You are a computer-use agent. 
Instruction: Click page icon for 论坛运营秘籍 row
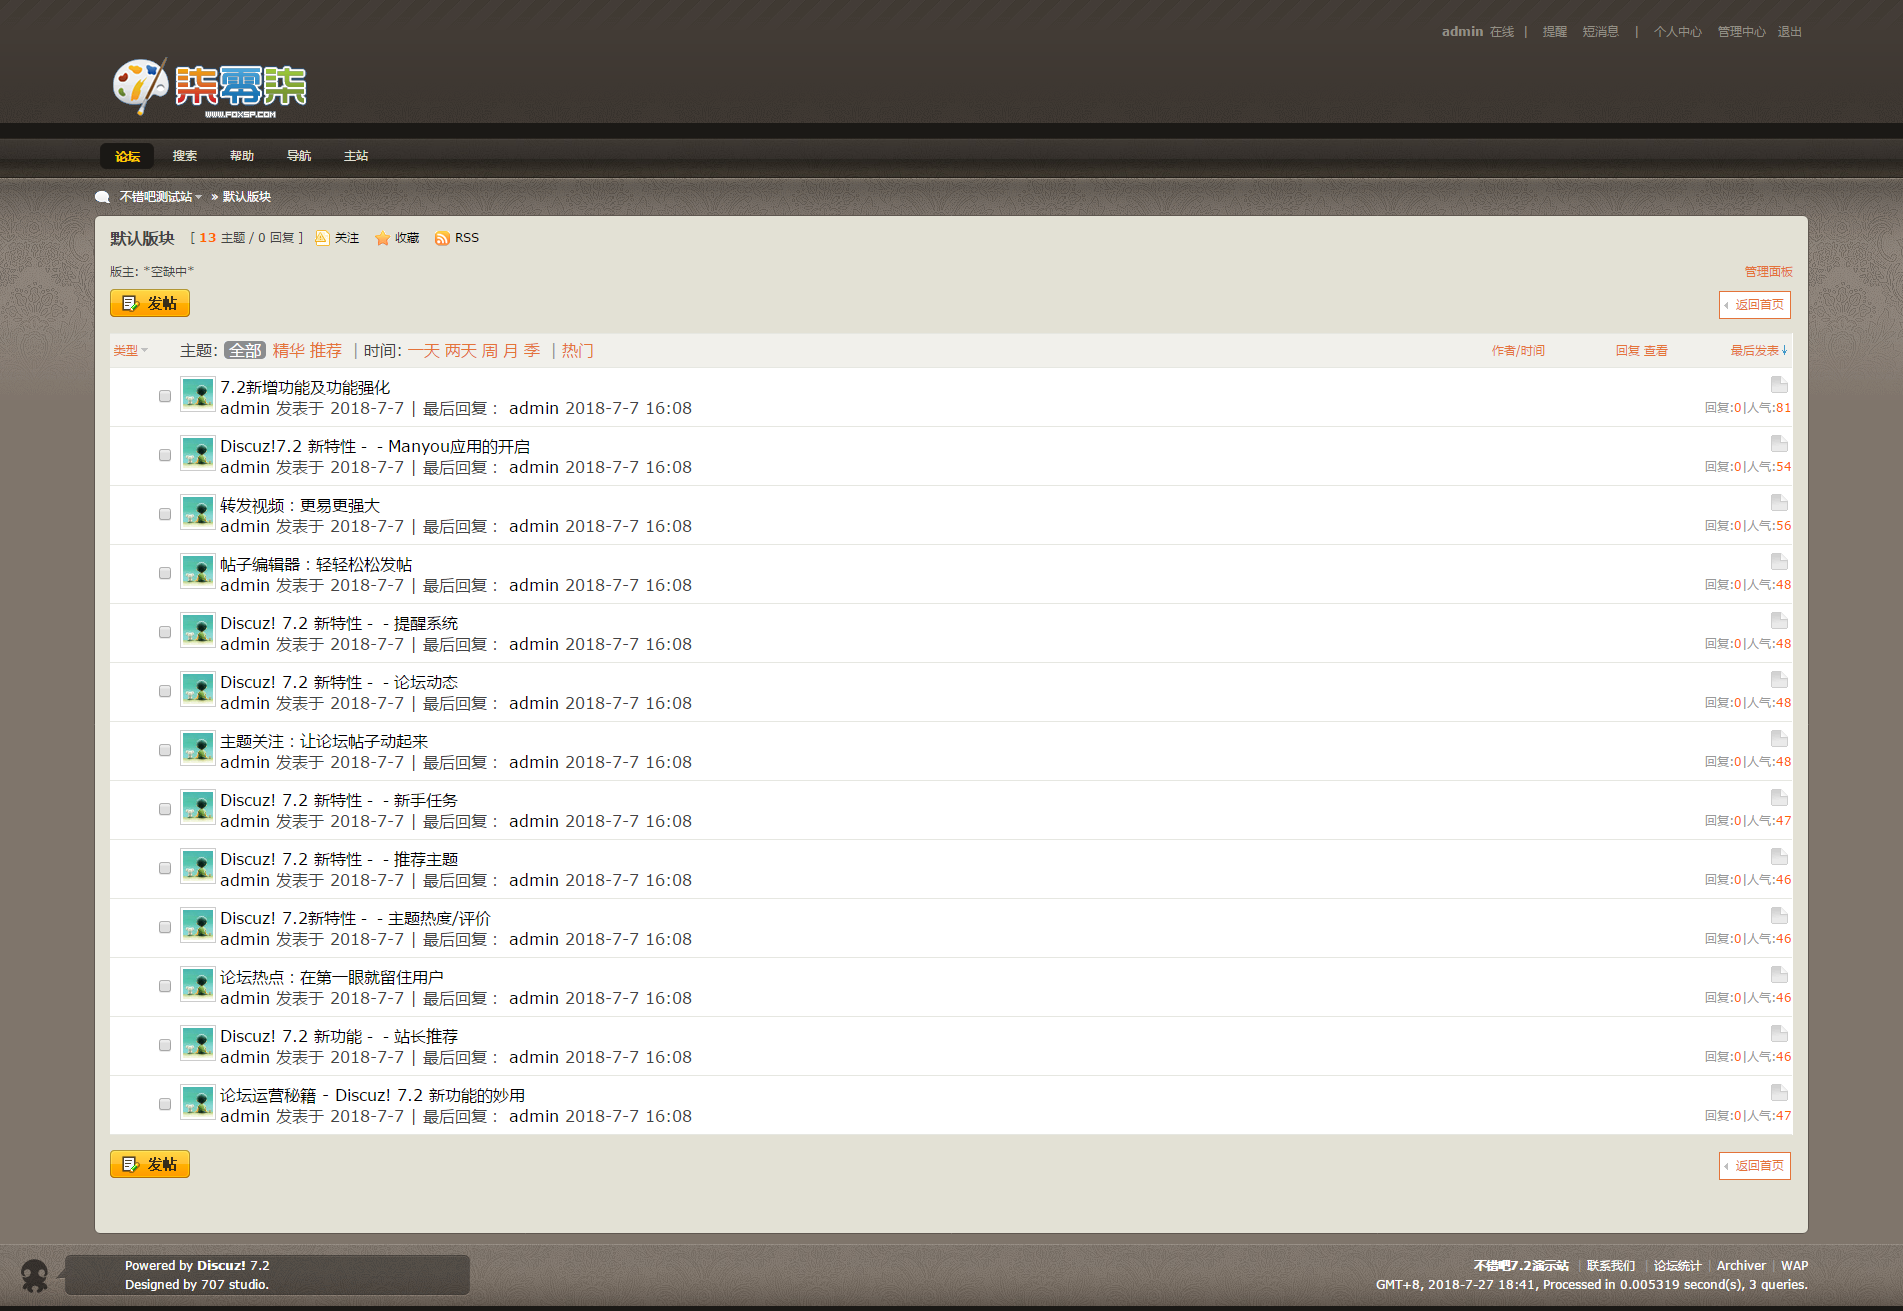coord(1779,1093)
